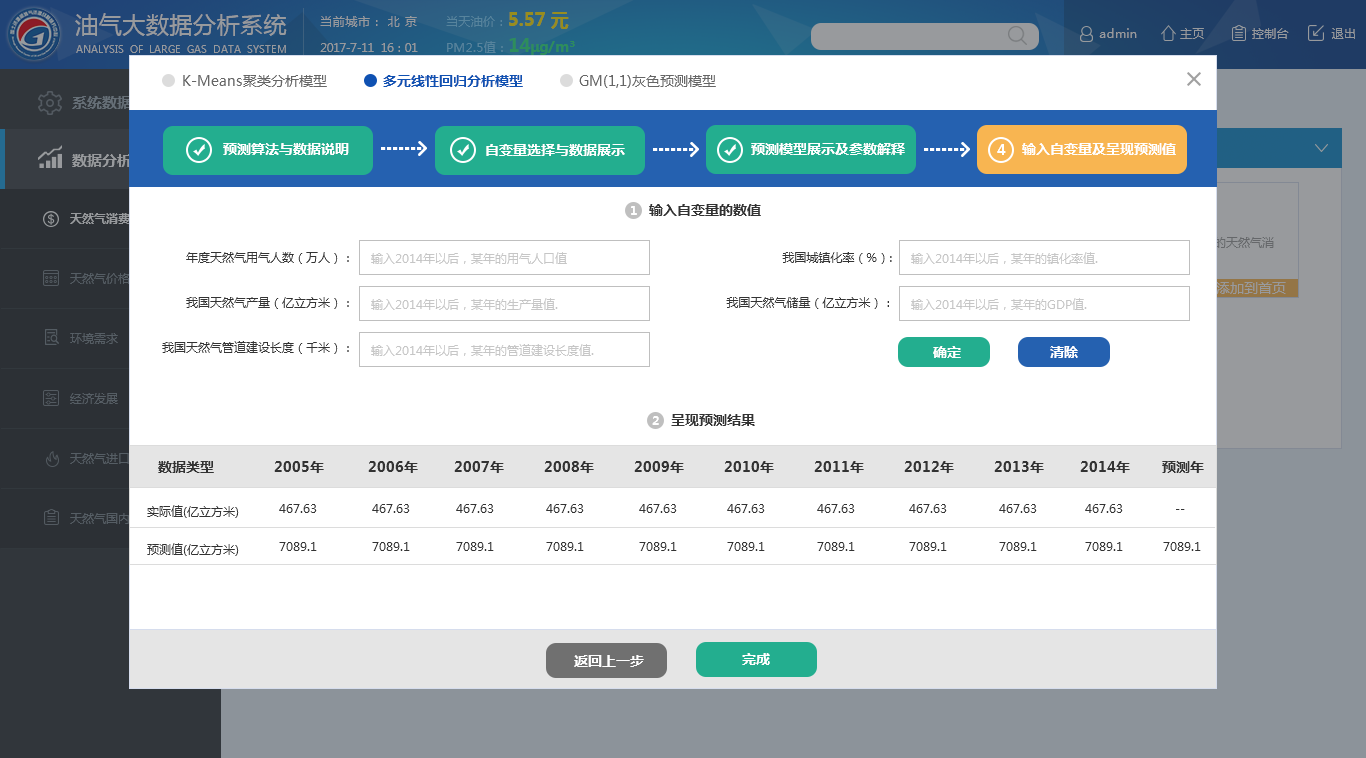
Task: Click the 2005年 actual value 467.63
Action: (298, 509)
